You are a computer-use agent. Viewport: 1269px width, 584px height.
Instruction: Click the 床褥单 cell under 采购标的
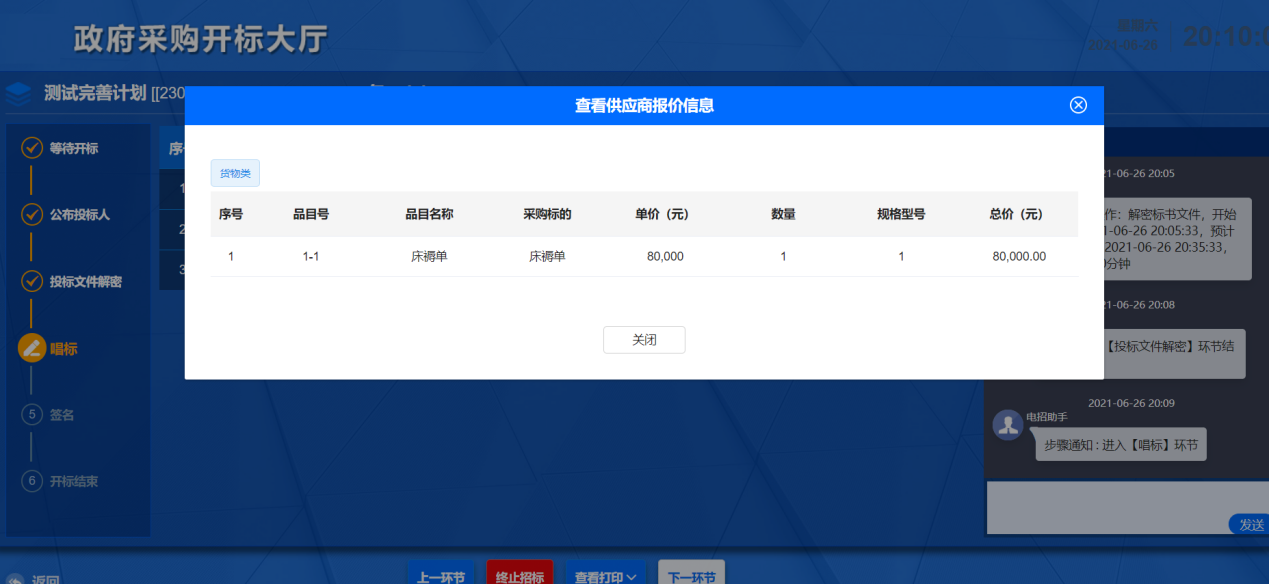547,256
